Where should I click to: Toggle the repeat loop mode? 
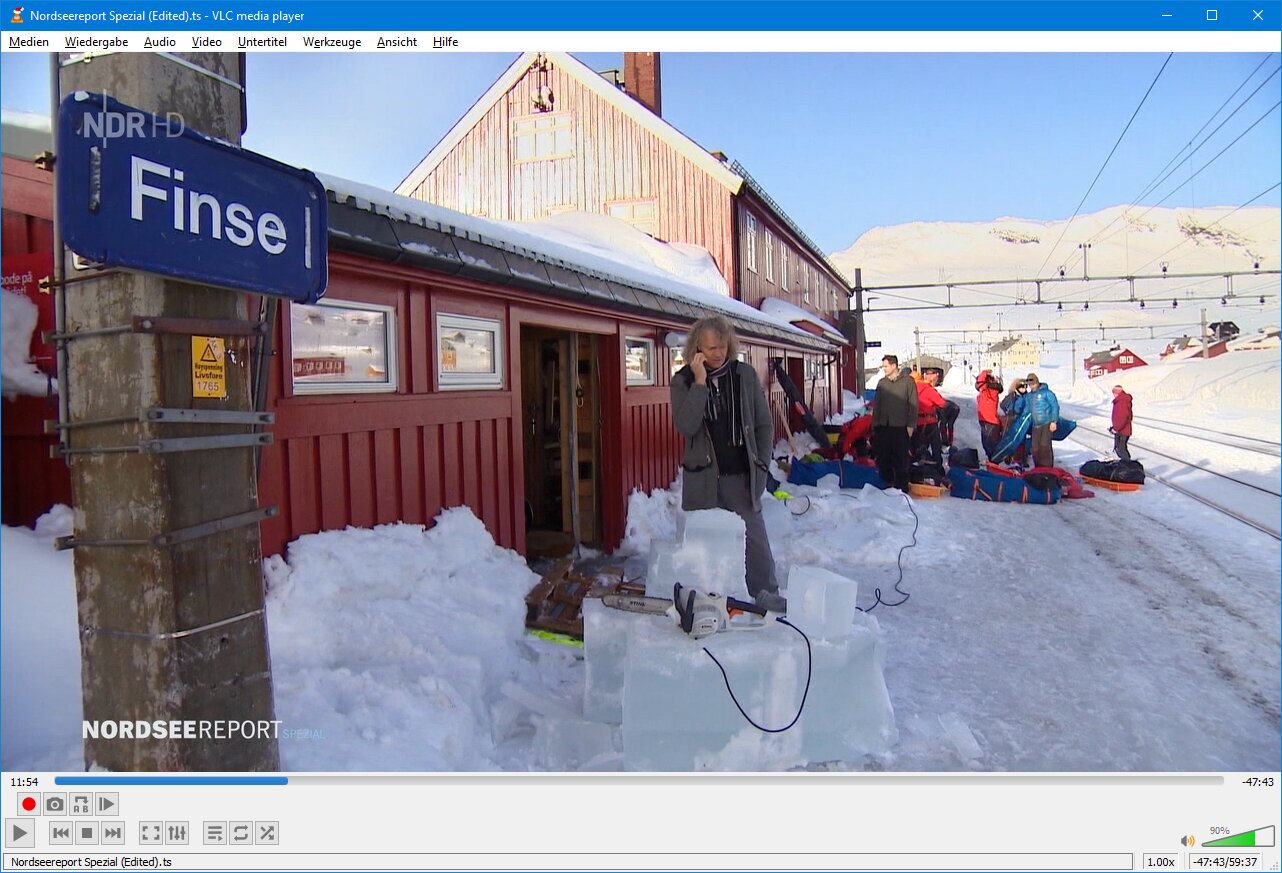(240, 833)
